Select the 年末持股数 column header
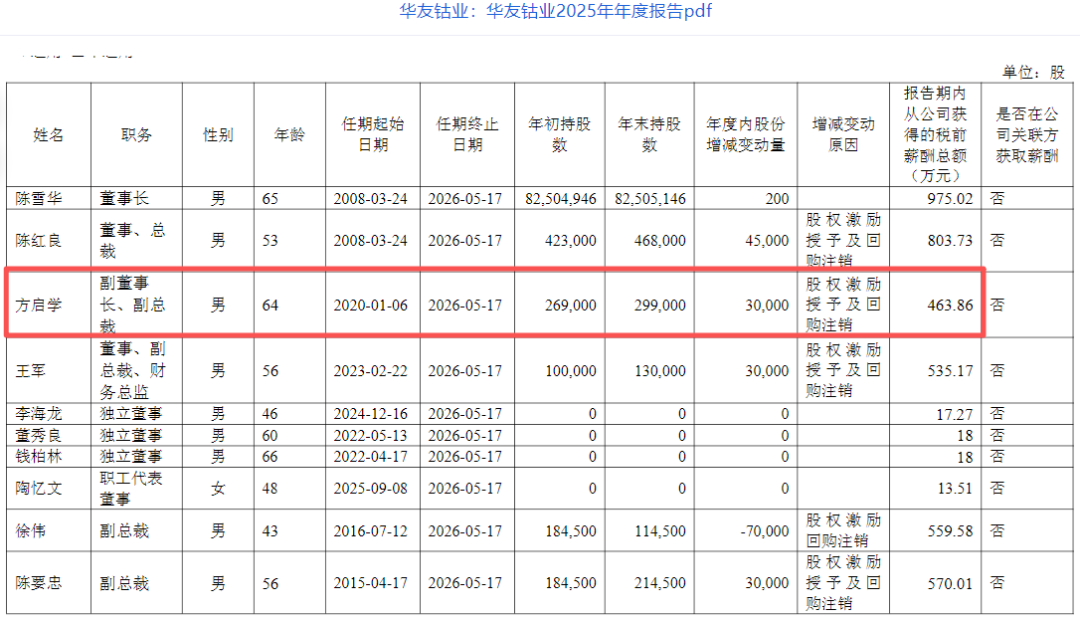Viewport: 1080px width, 618px height. coord(649,134)
